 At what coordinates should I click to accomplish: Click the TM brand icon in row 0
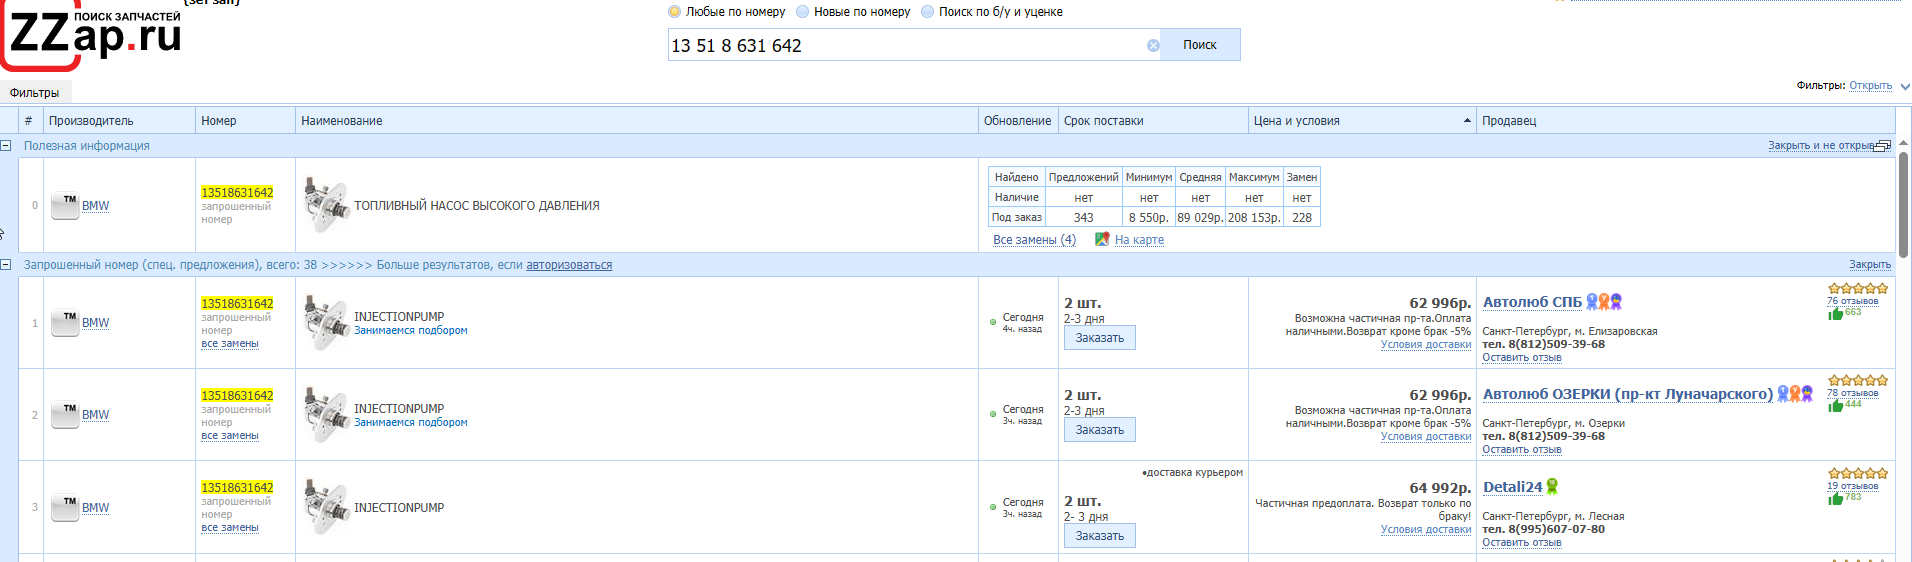click(x=65, y=206)
